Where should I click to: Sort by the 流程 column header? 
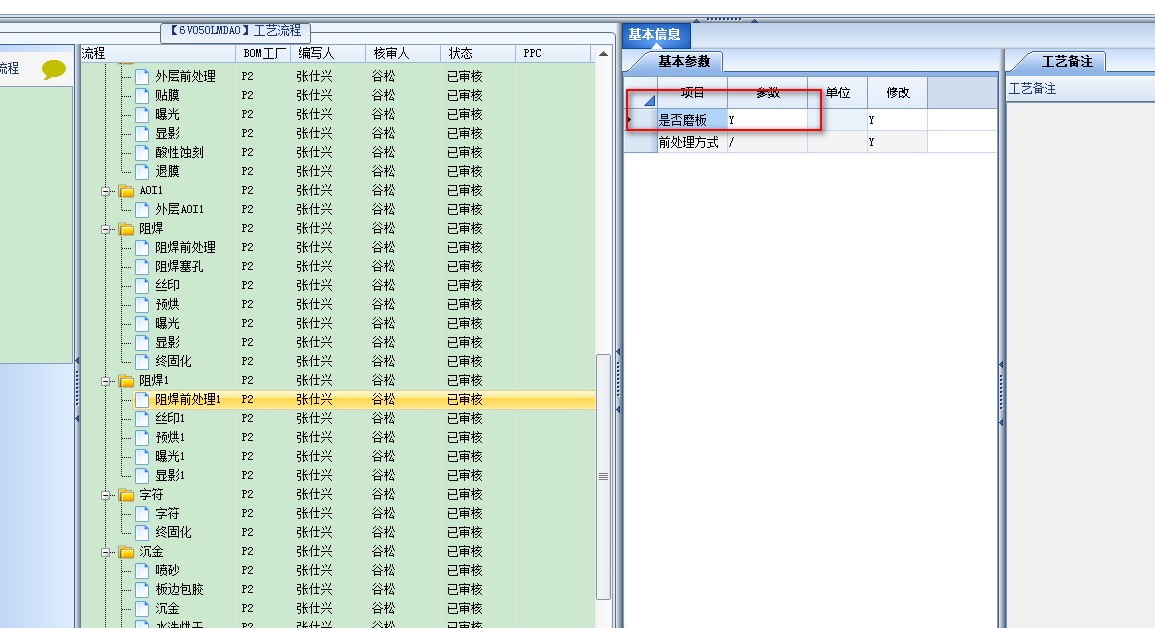coord(158,54)
